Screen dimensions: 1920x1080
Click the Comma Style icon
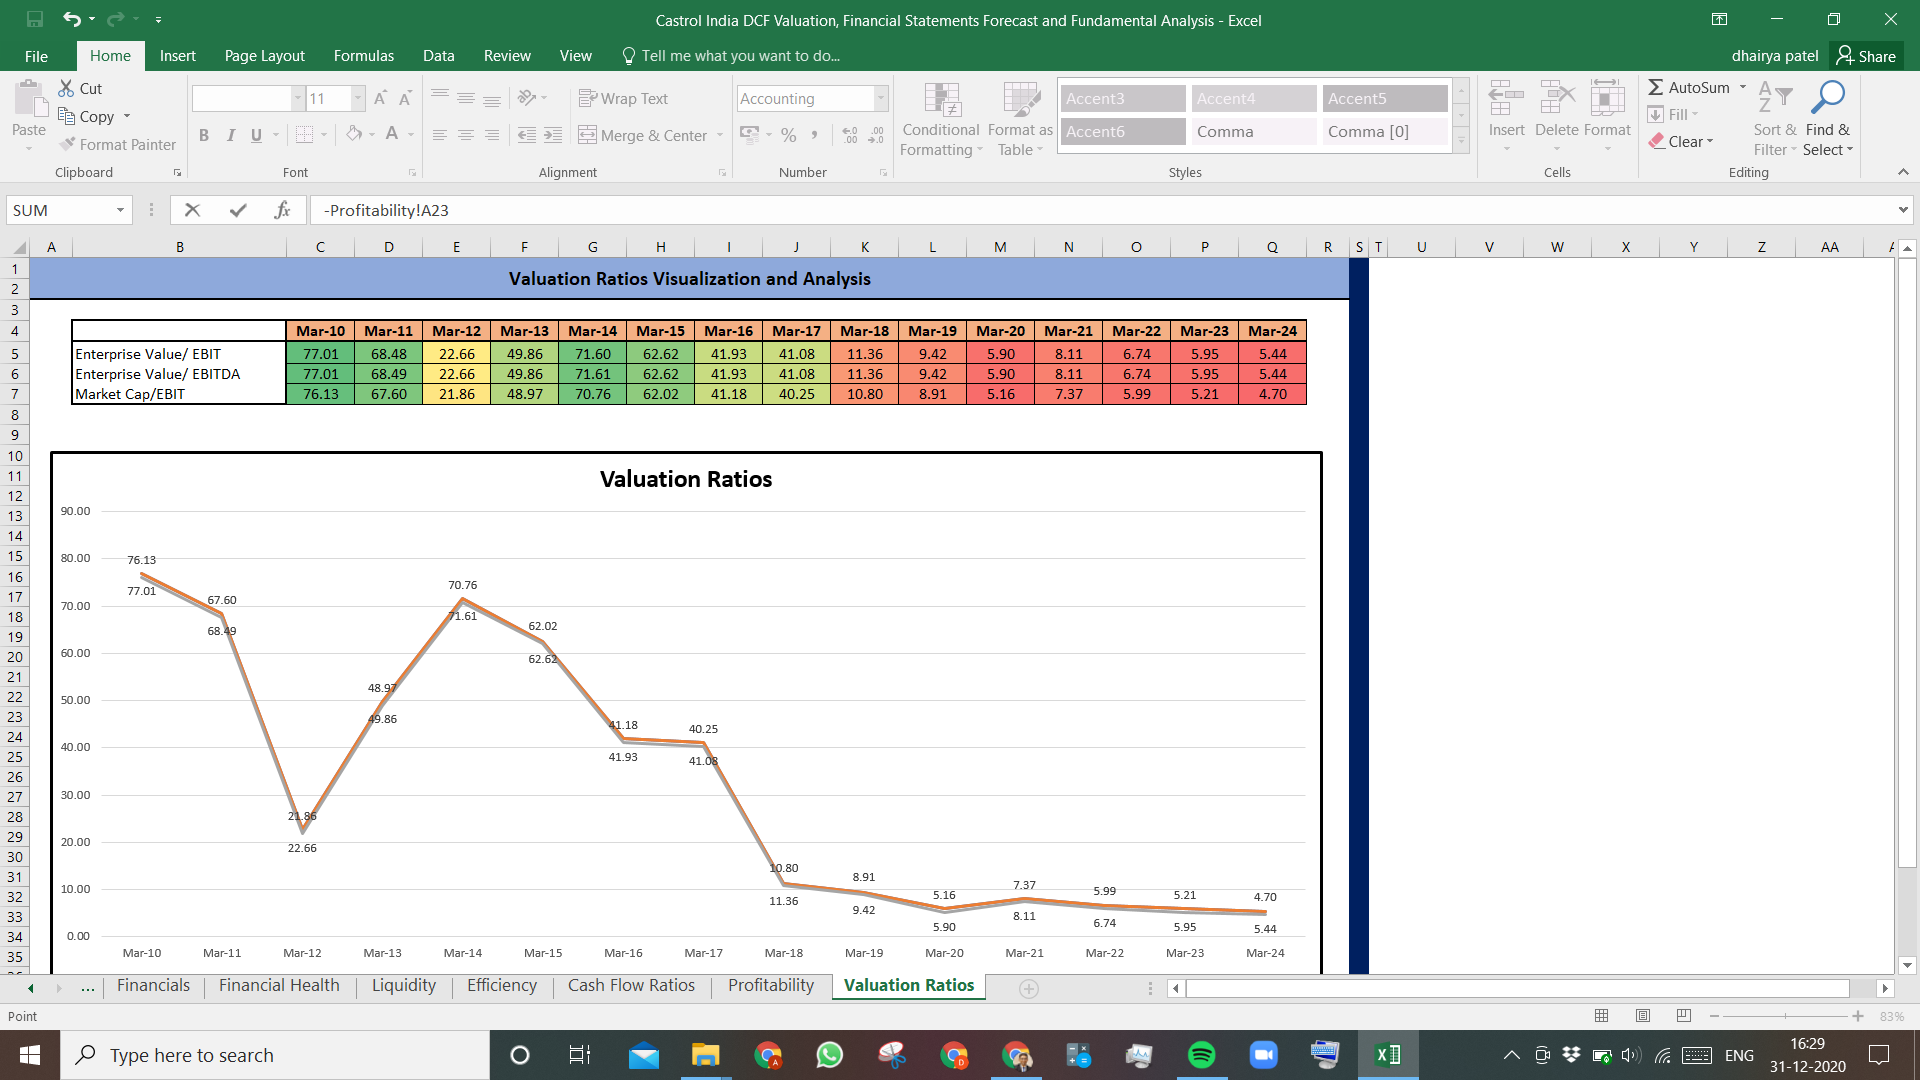815,135
